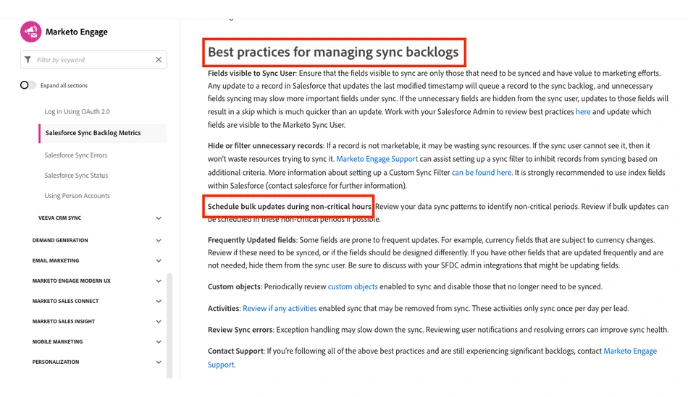The image size is (688, 397).
Task: Click the Personalization section label
Action: point(56,362)
